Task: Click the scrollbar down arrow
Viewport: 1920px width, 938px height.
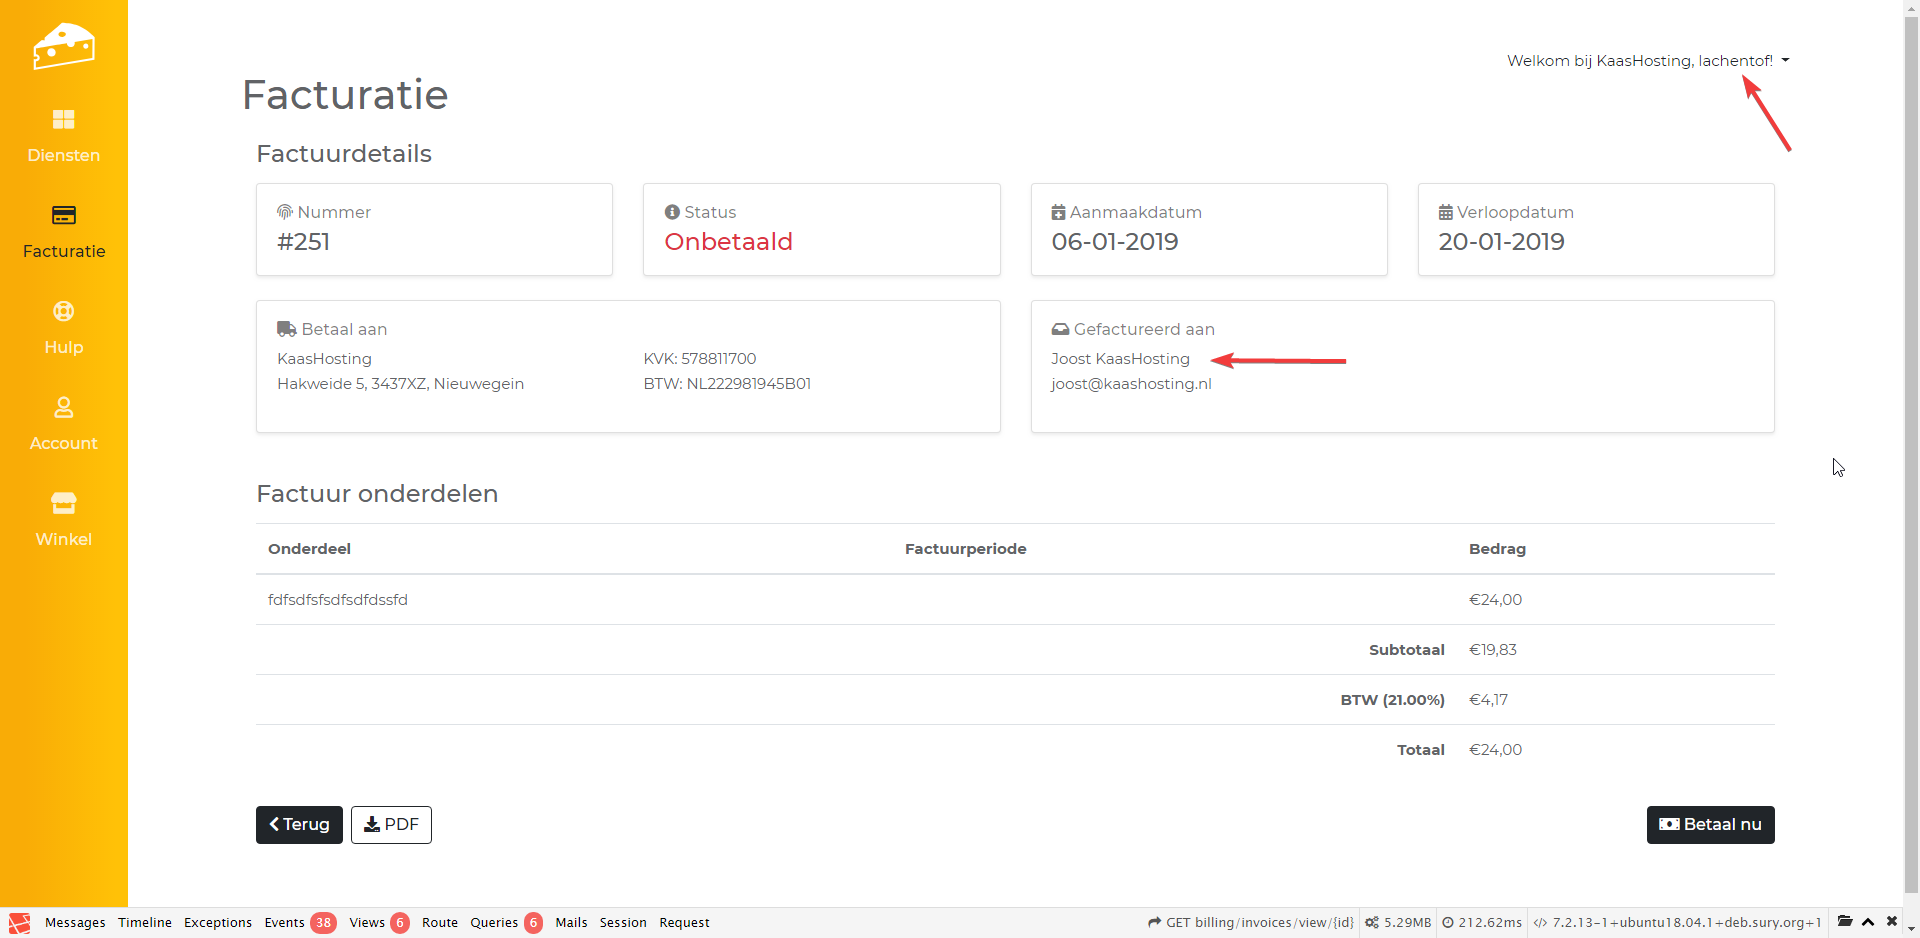Action: click(1911, 929)
